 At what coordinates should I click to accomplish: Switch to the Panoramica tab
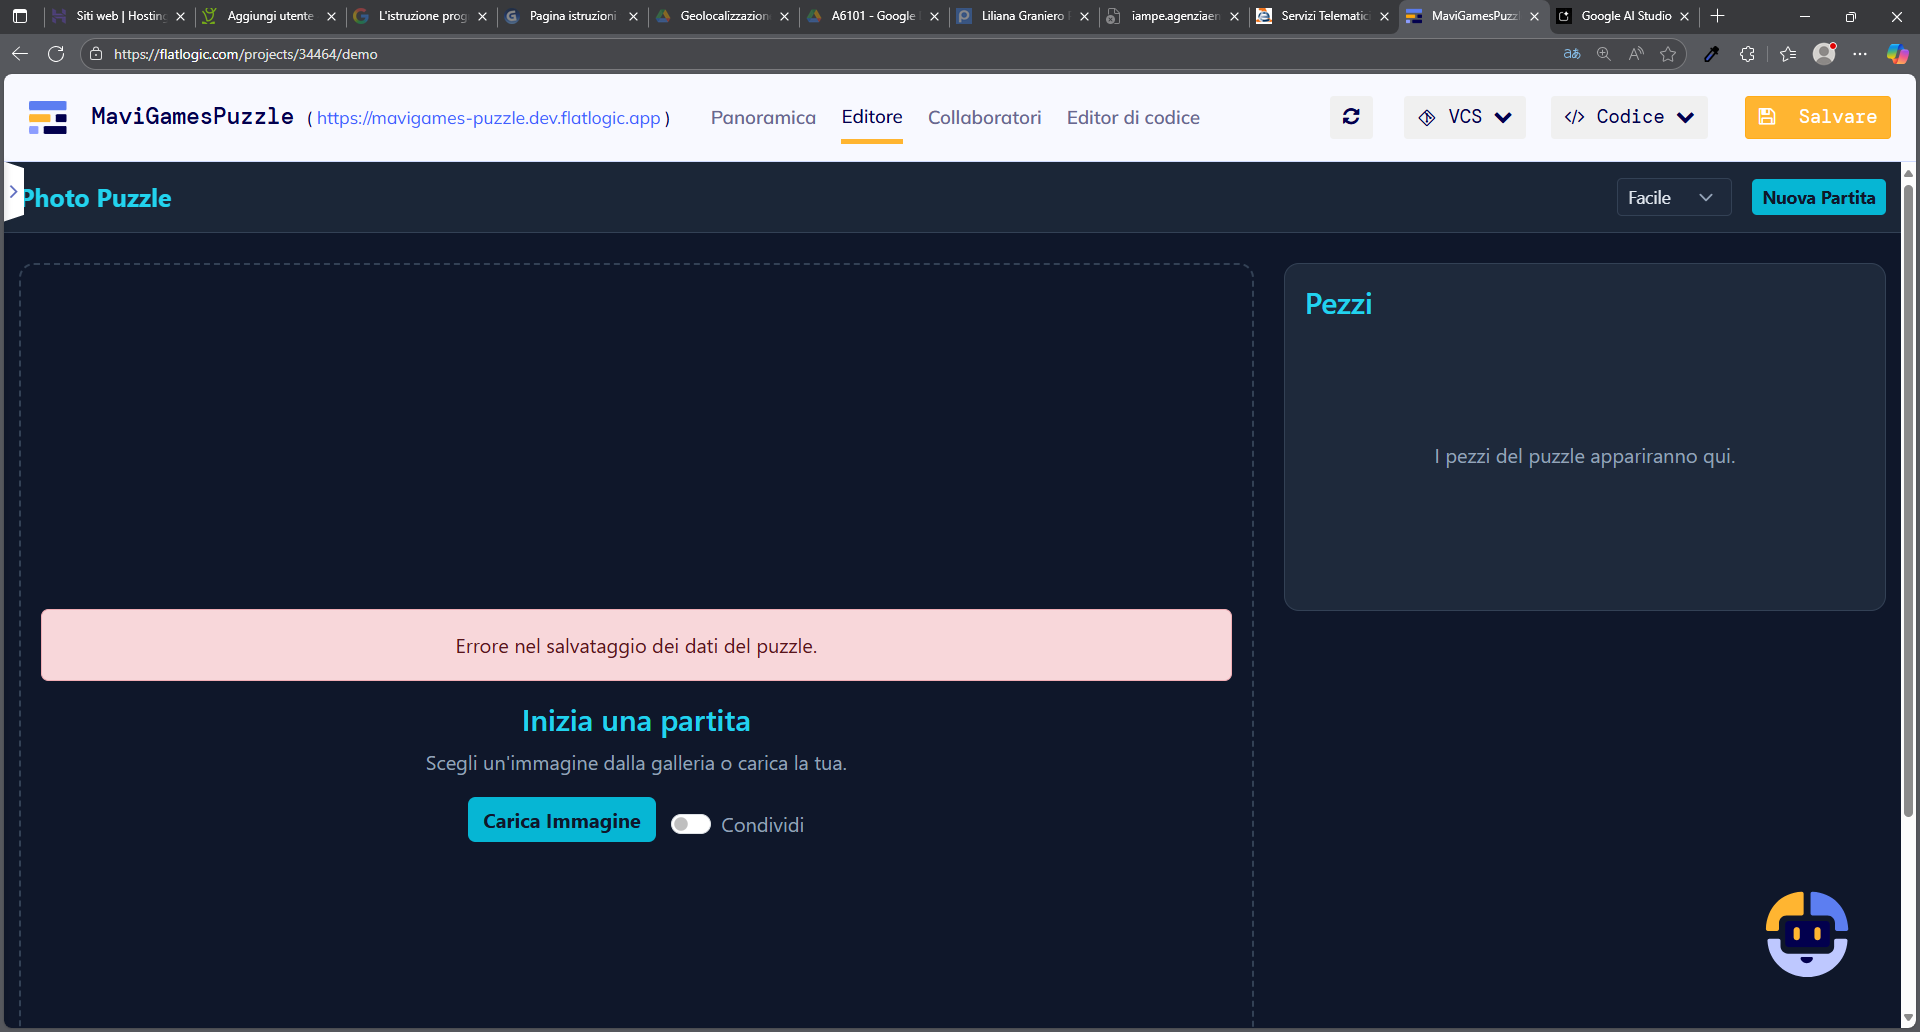pyautogui.click(x=763, y=118)
